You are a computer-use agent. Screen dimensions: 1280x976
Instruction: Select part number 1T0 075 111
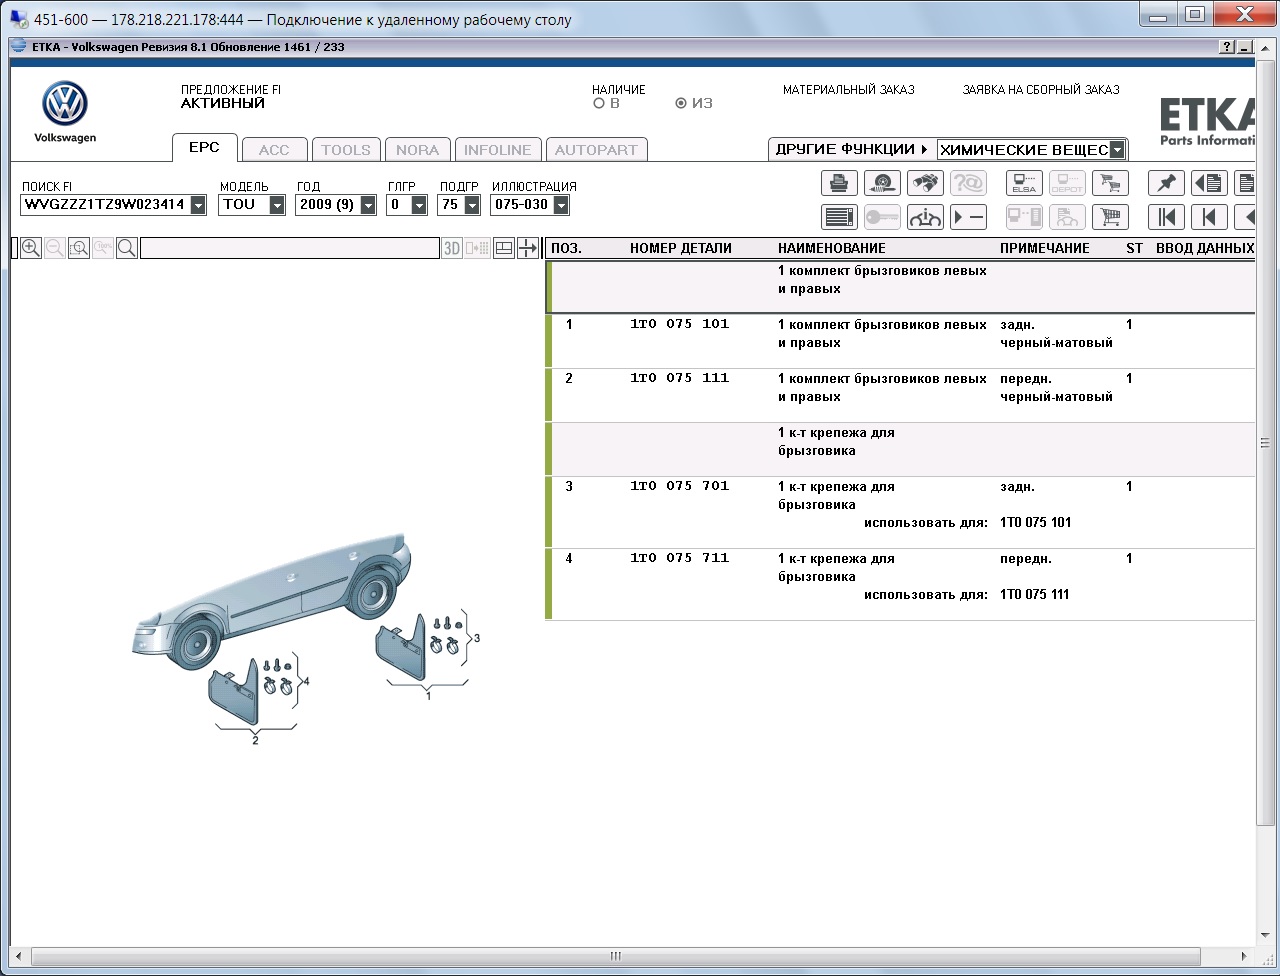click(x=680, y=378)
